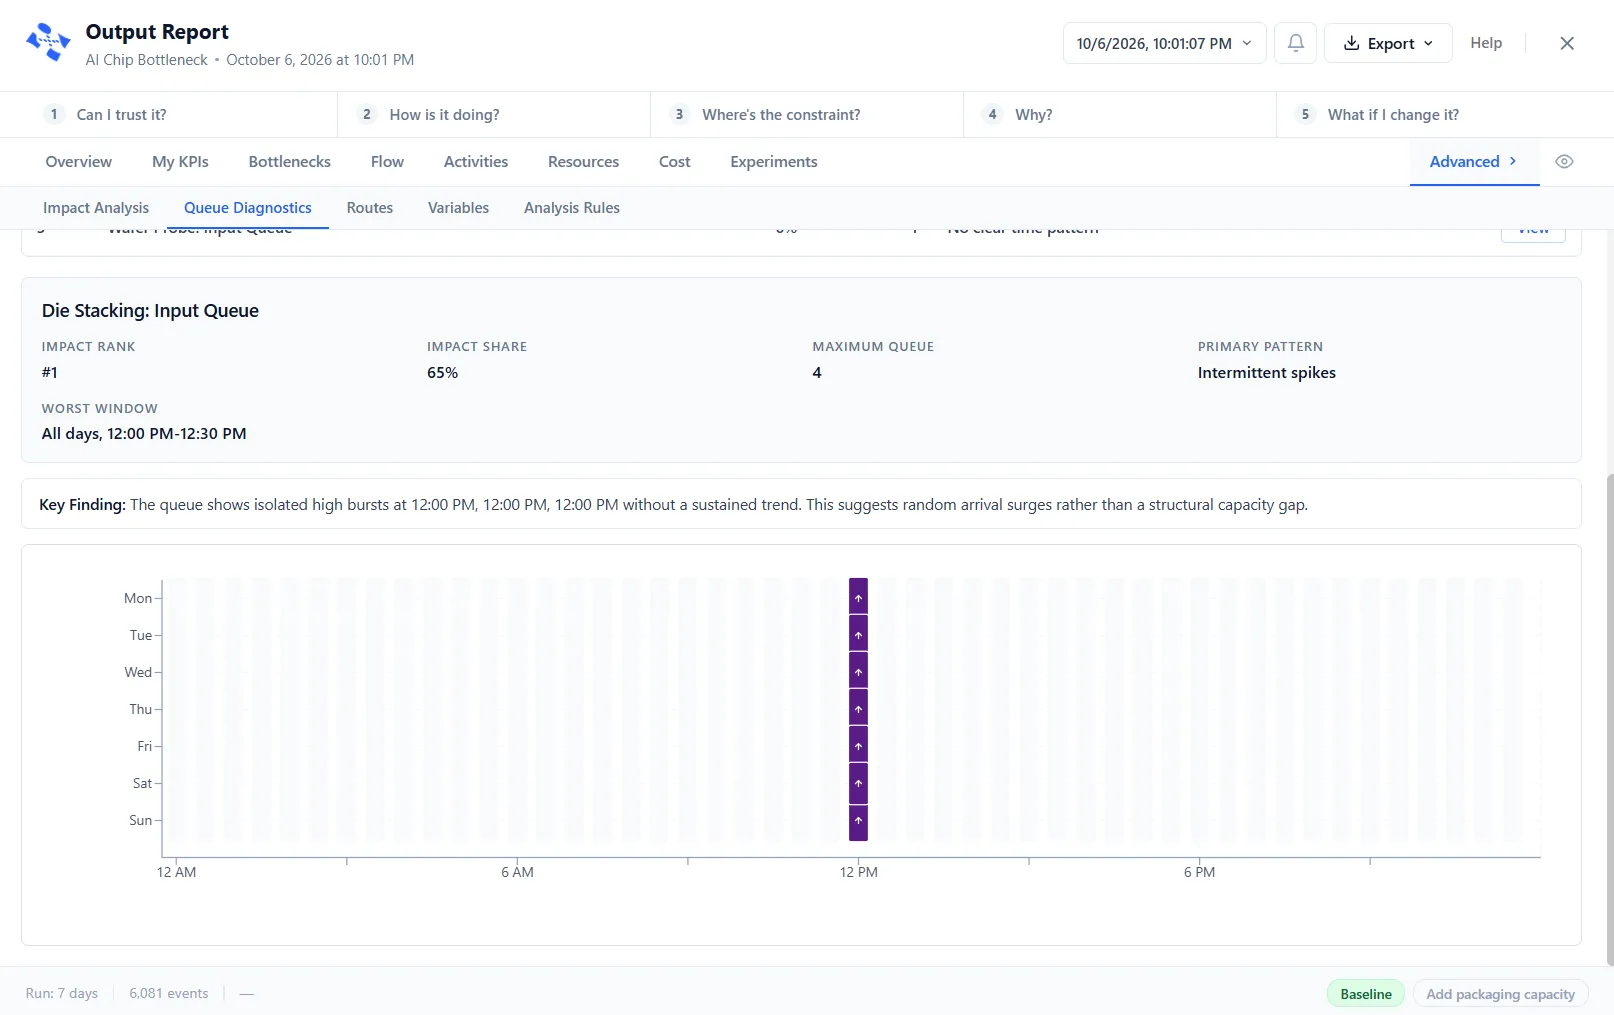Expand the Advanced tab chevron
1614x1015 pixels.
(1513, 161)
